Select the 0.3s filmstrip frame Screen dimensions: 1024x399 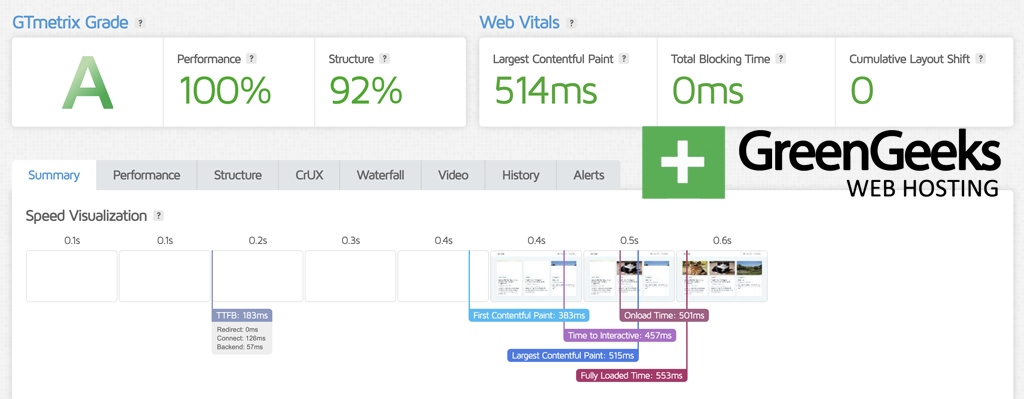[350, 276]
